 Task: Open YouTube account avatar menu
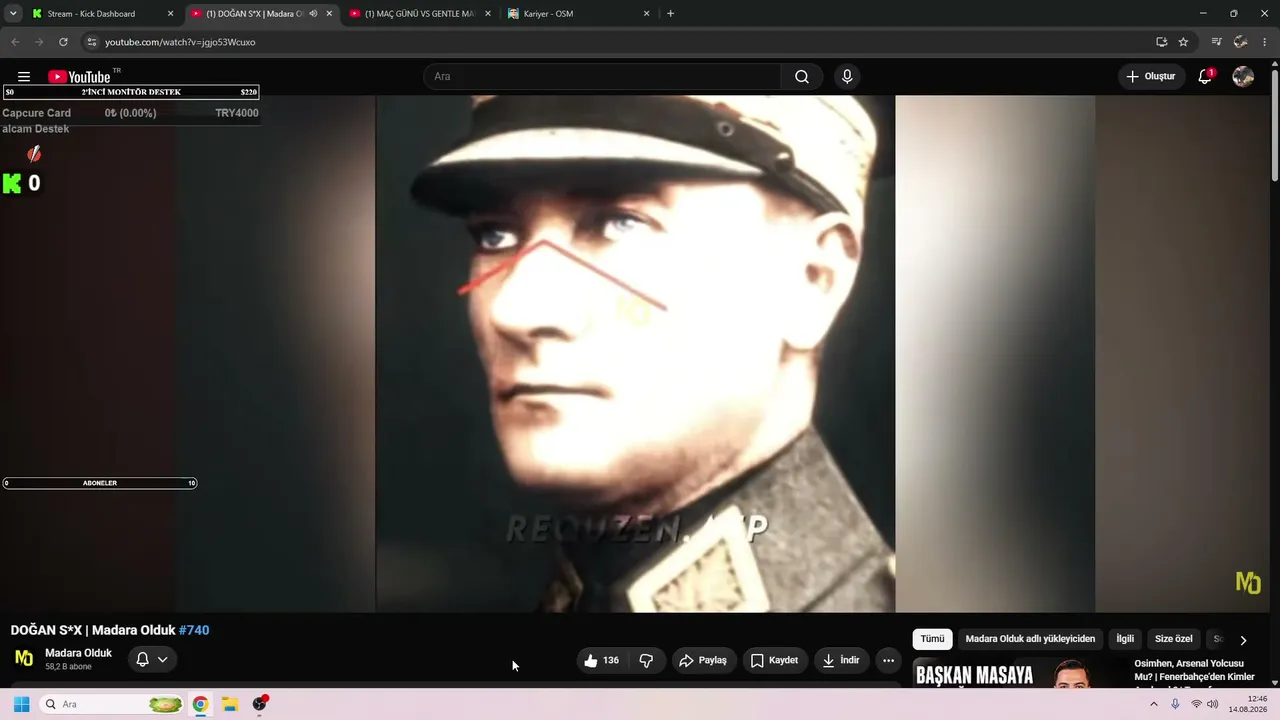pyautogui.click(x=1243, y=77)
